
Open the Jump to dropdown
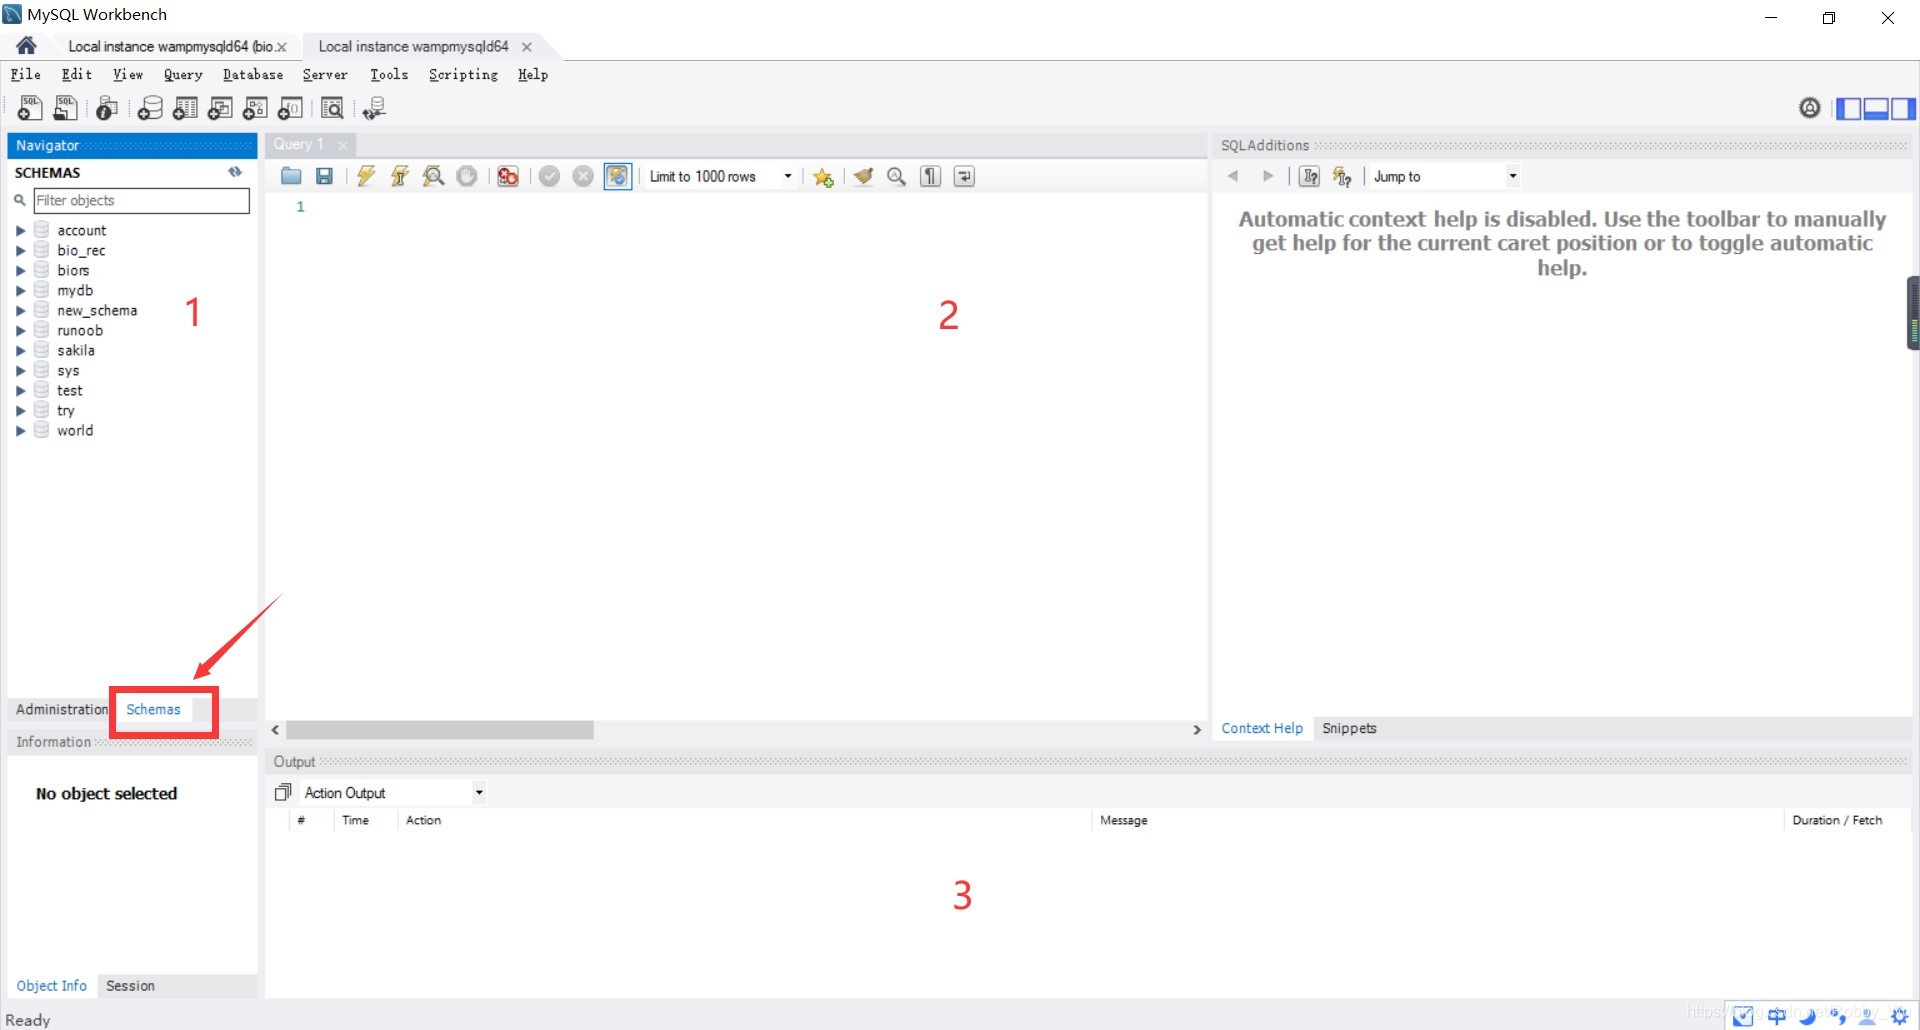[1444, 176]
